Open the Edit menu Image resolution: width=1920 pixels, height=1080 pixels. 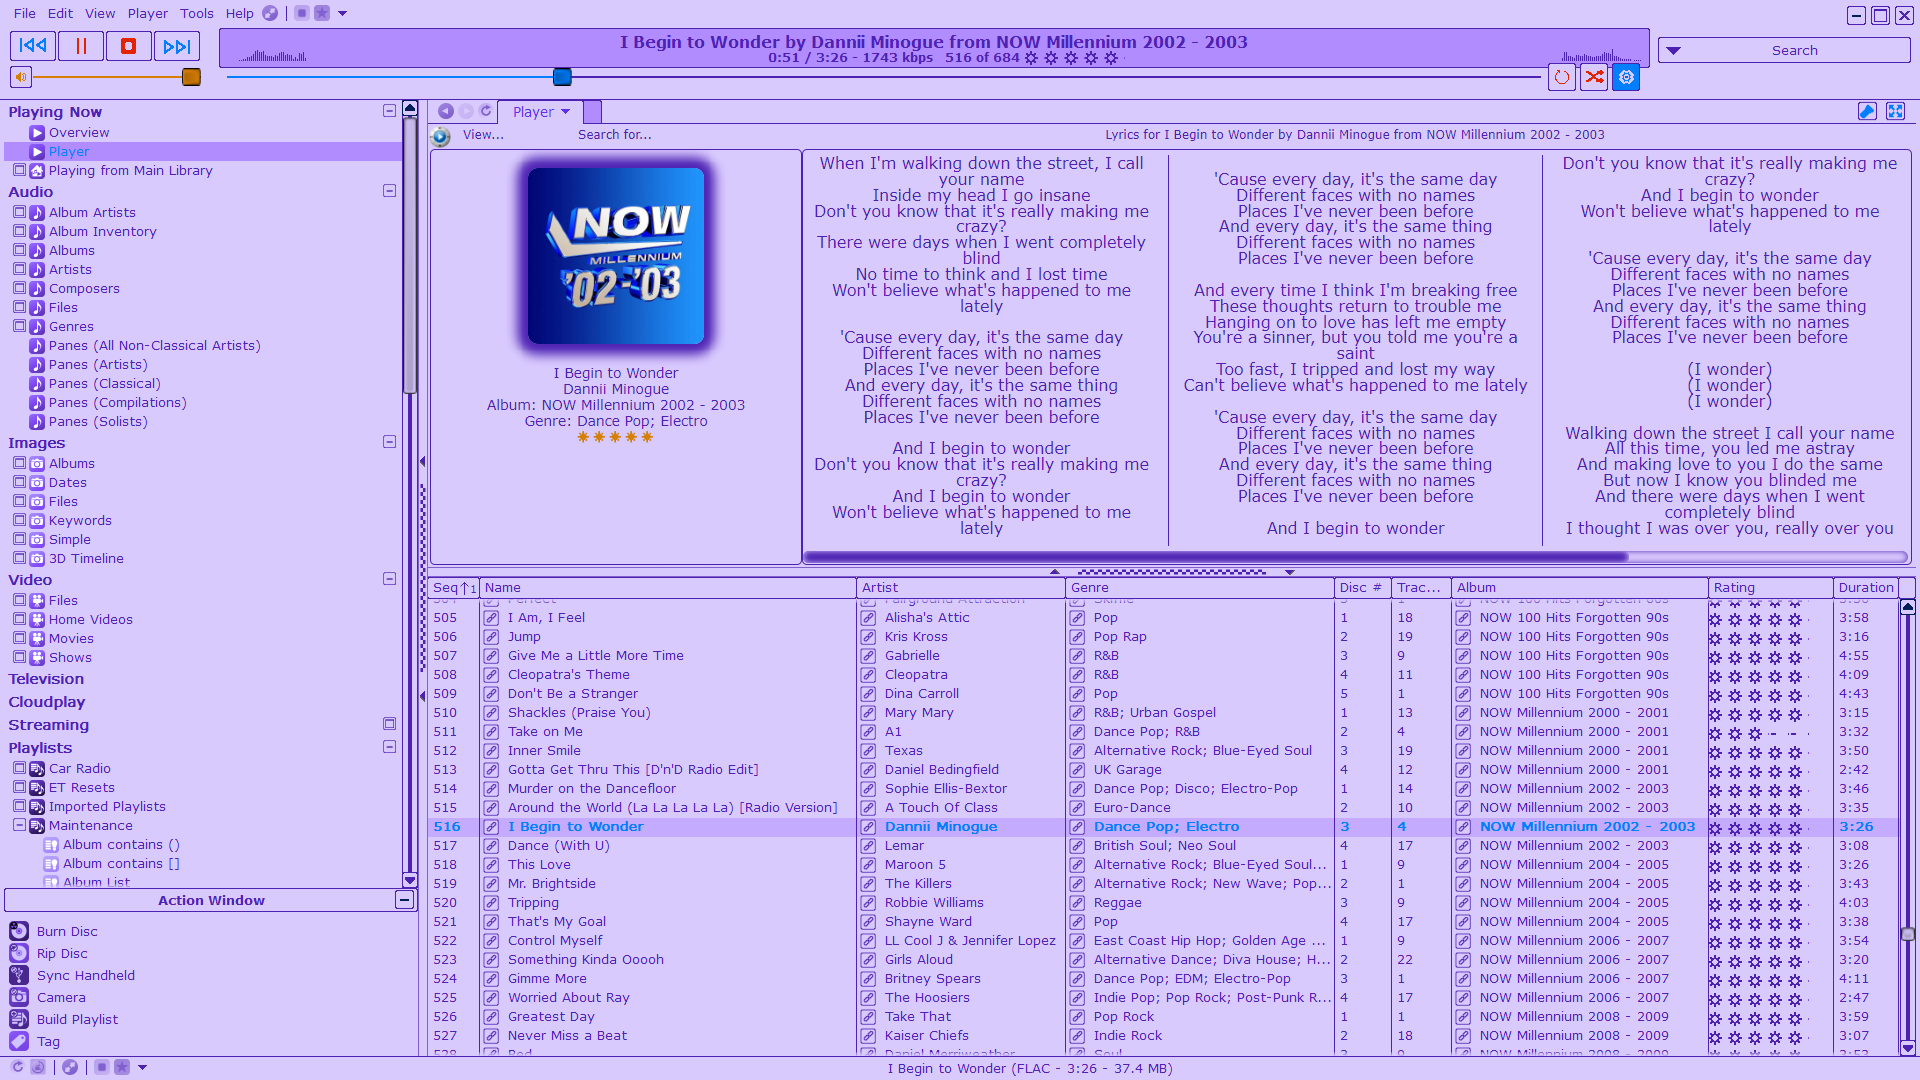tap(60, 13)
